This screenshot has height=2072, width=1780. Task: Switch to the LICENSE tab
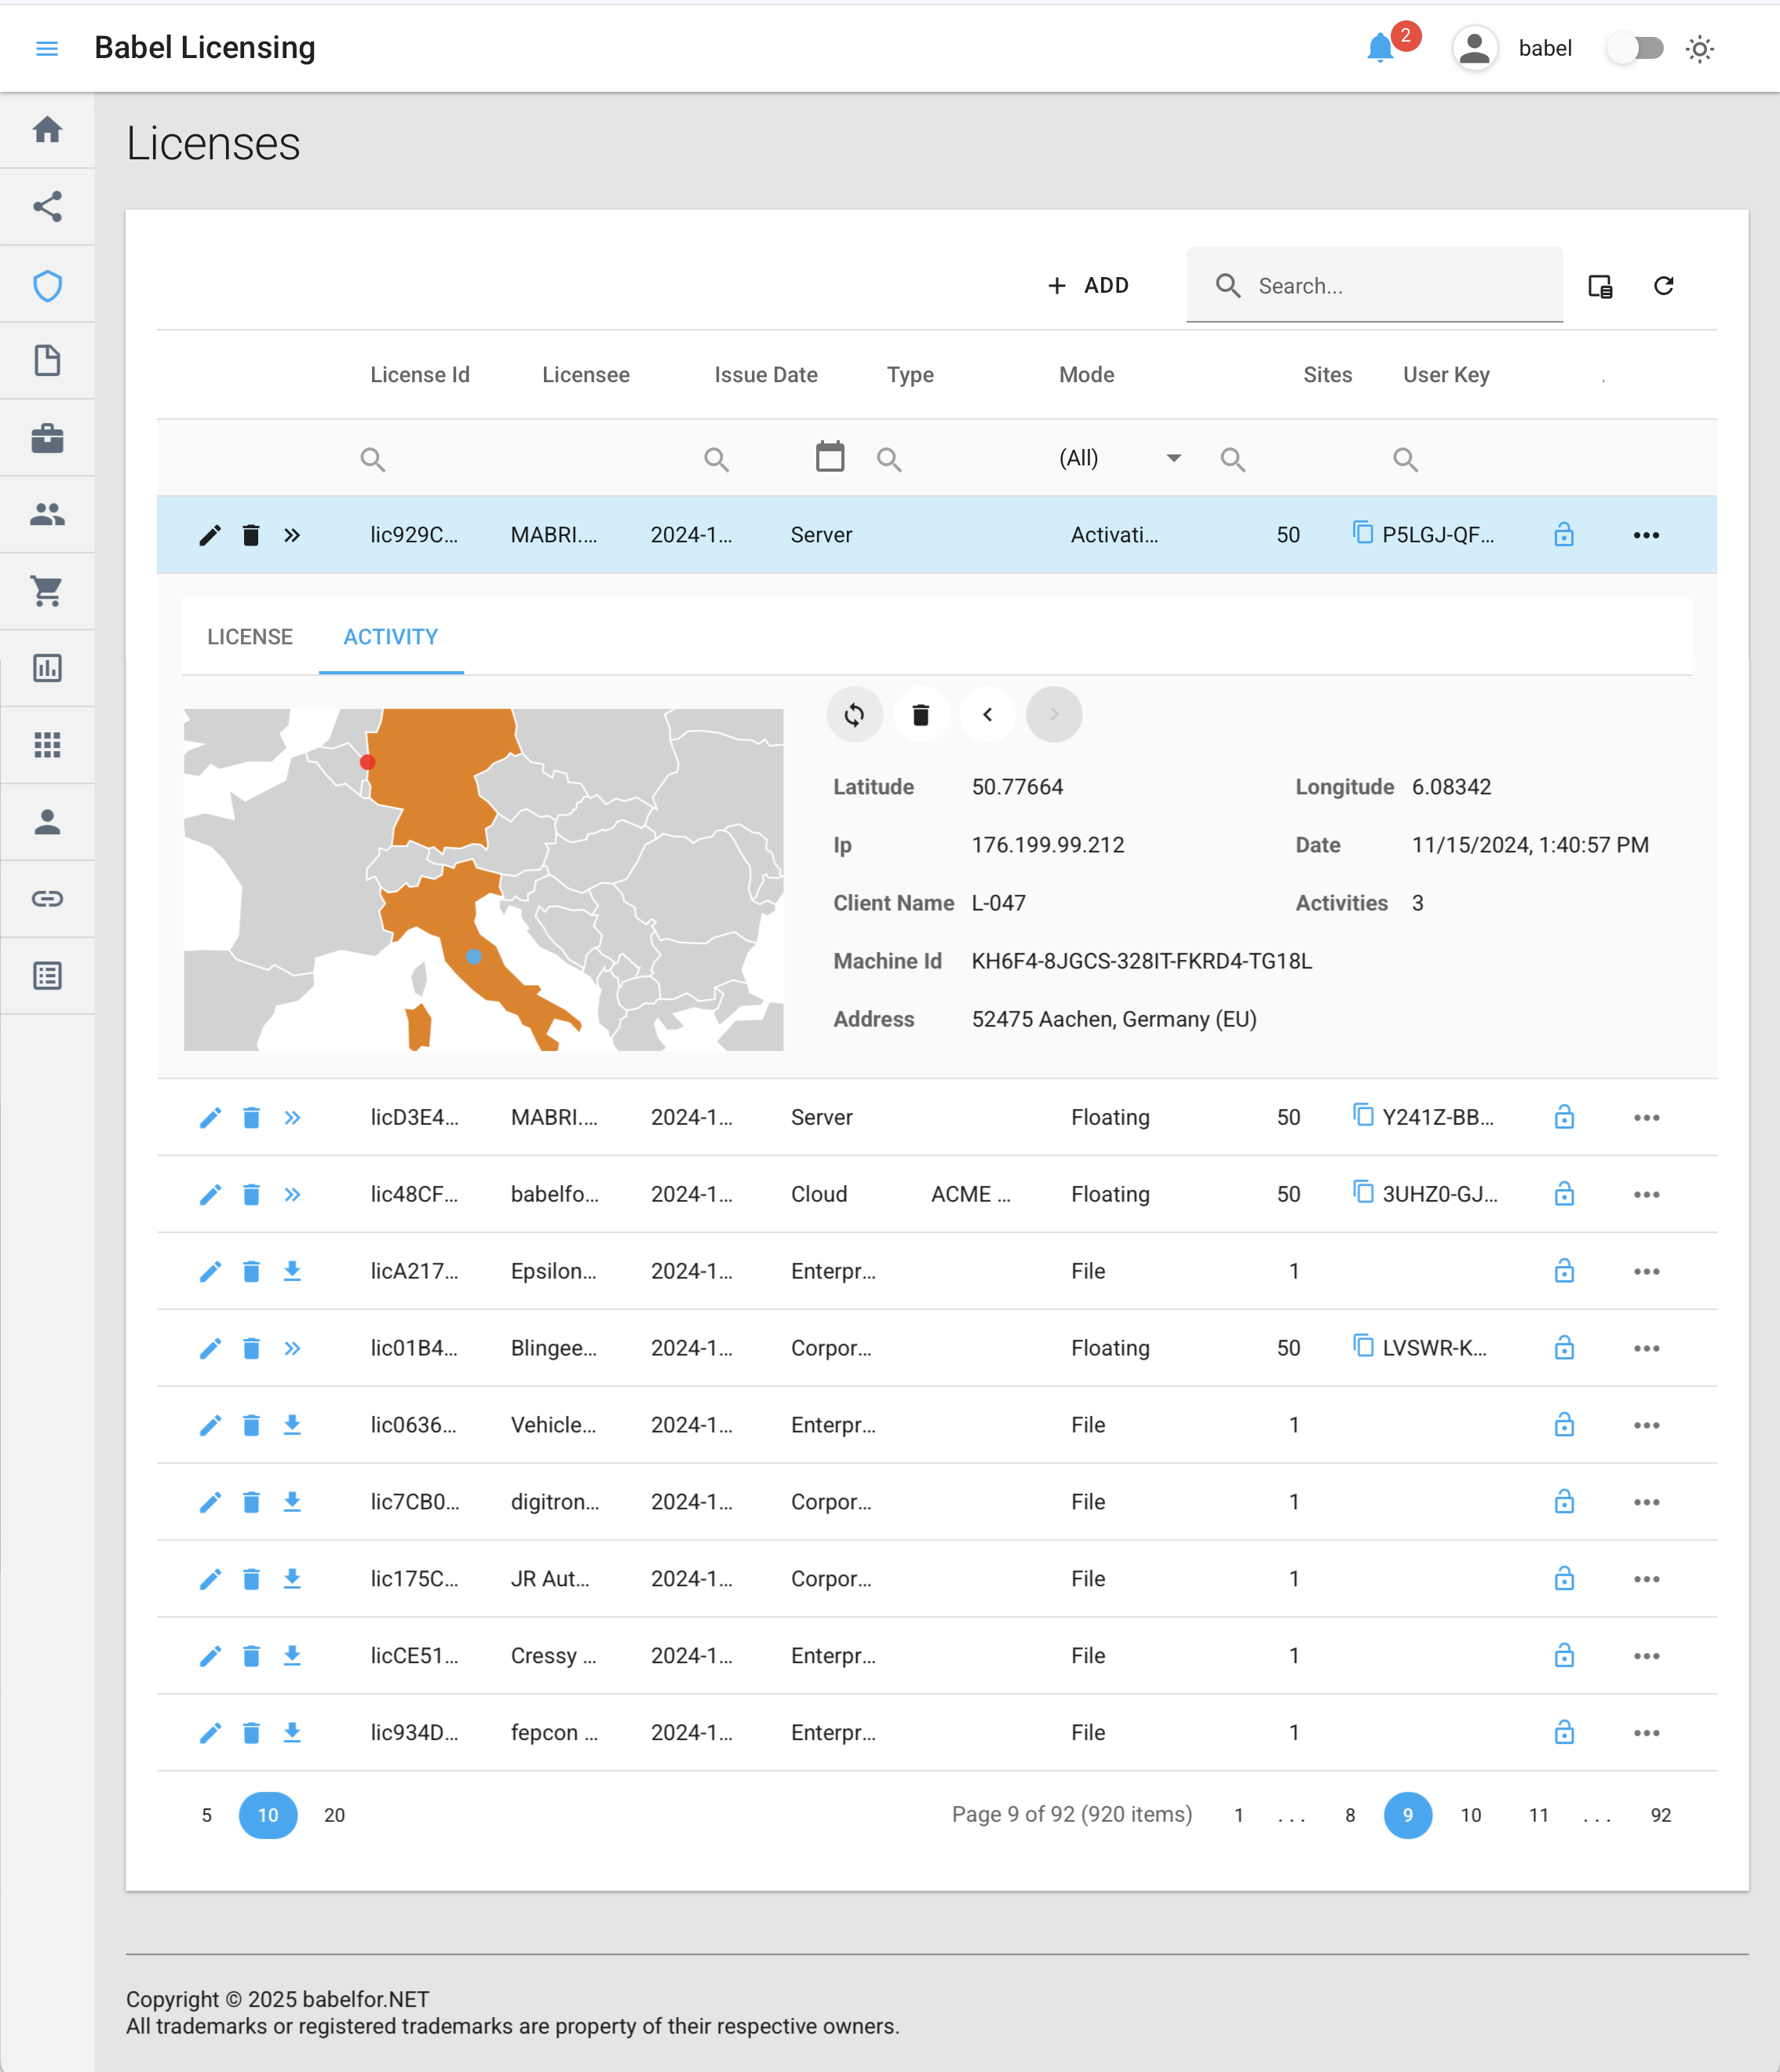[250, 637]
